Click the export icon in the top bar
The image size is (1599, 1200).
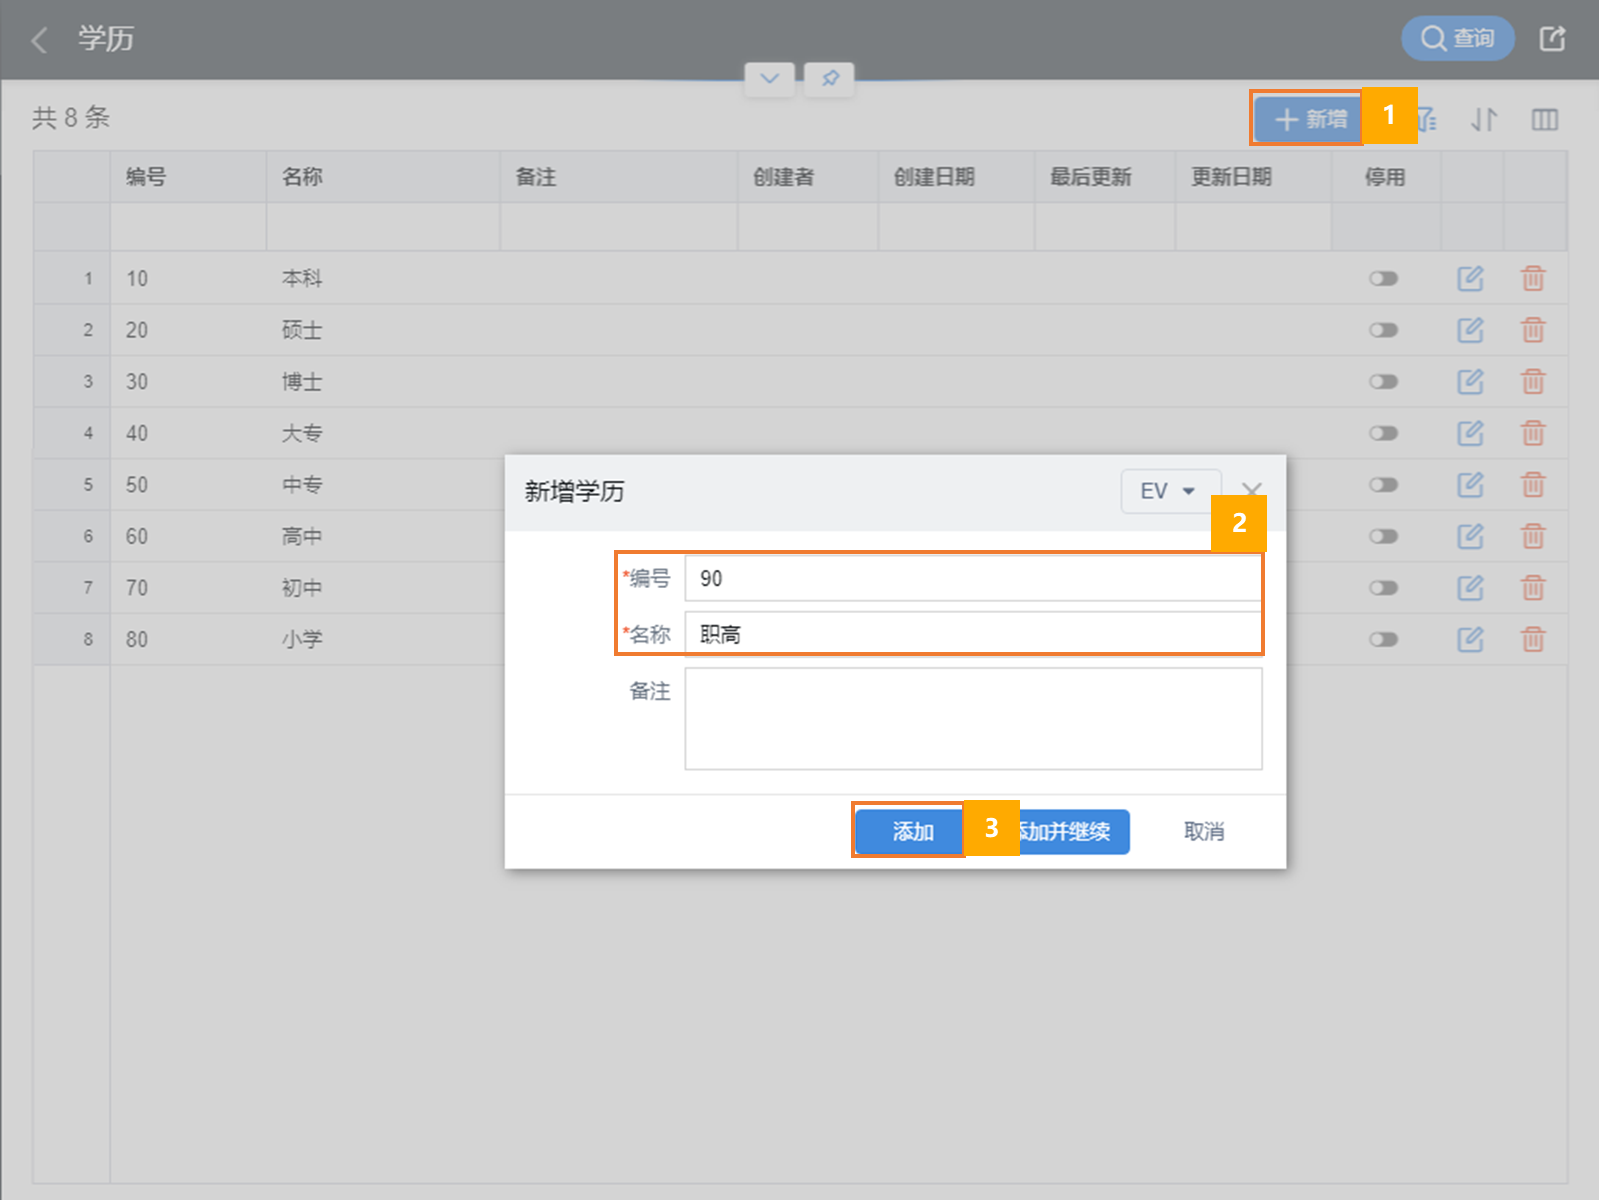coord(1552,39)
